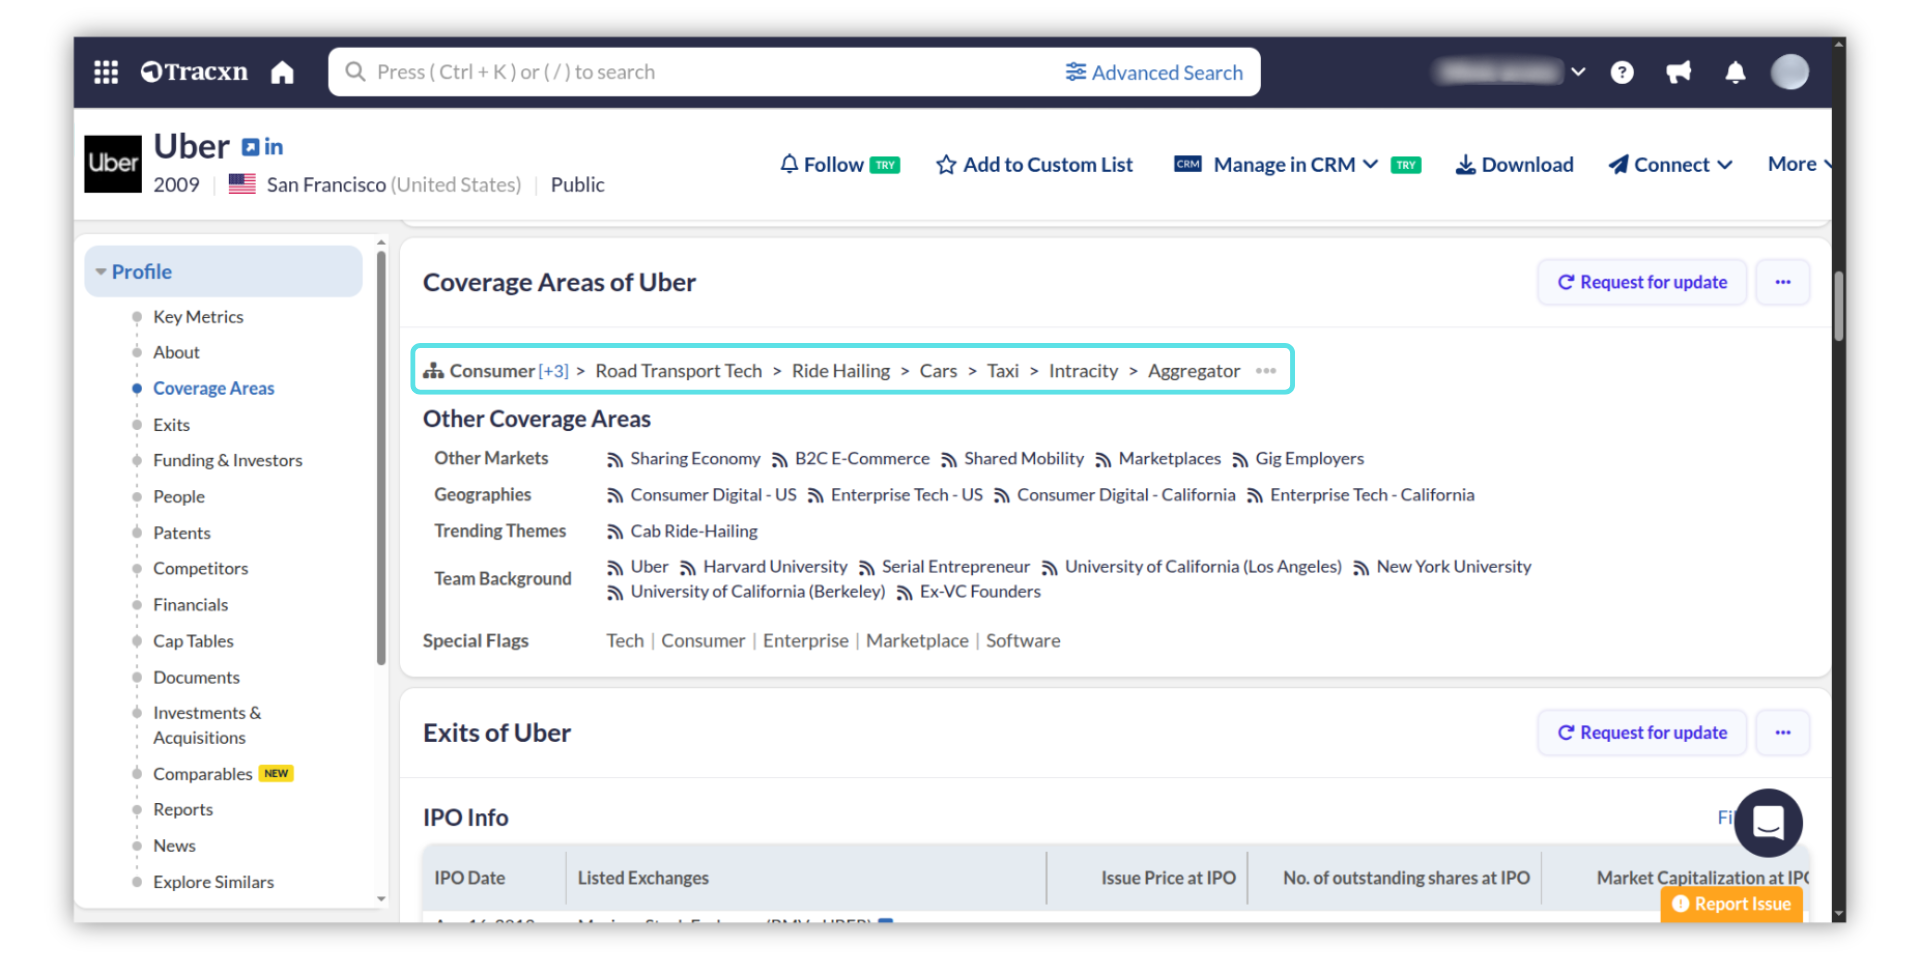Open the help question mark icon
The width and height of the screenshot is (1920, 960).
(1622, 72)
